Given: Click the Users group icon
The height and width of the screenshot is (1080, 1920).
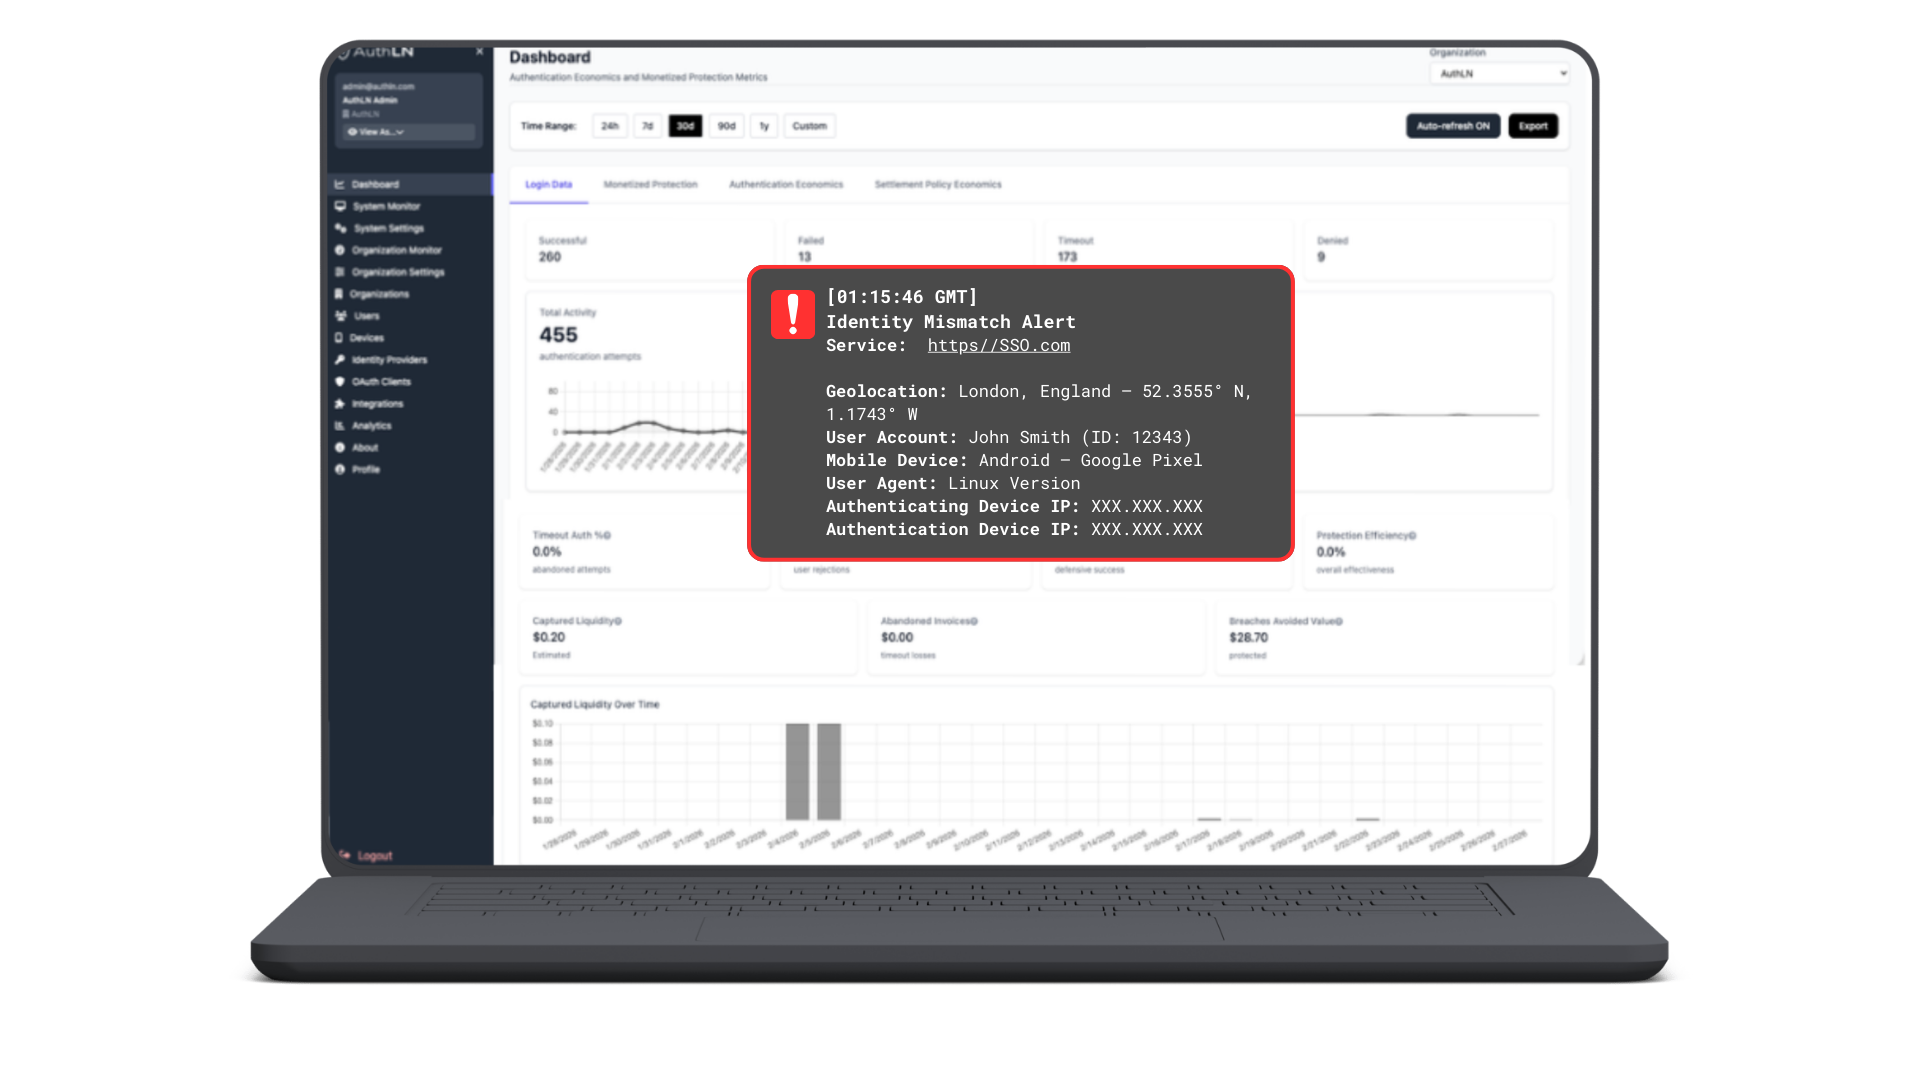Looking at the screenshot, I should coord(340,316).
